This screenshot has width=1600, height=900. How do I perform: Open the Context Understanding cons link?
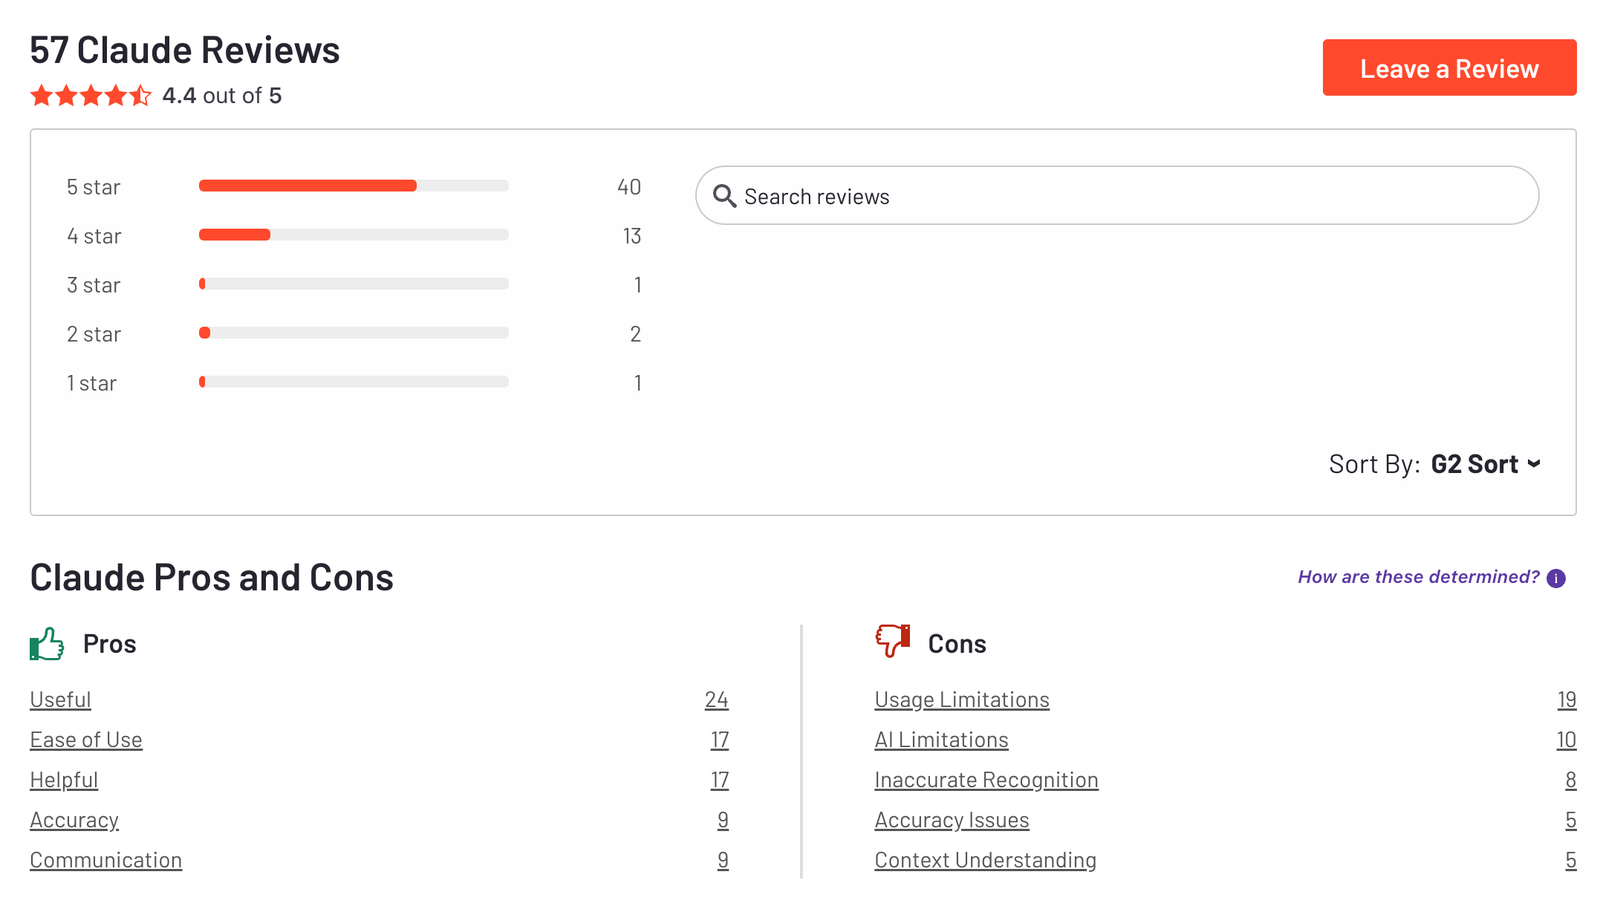[x=985, y=860]
